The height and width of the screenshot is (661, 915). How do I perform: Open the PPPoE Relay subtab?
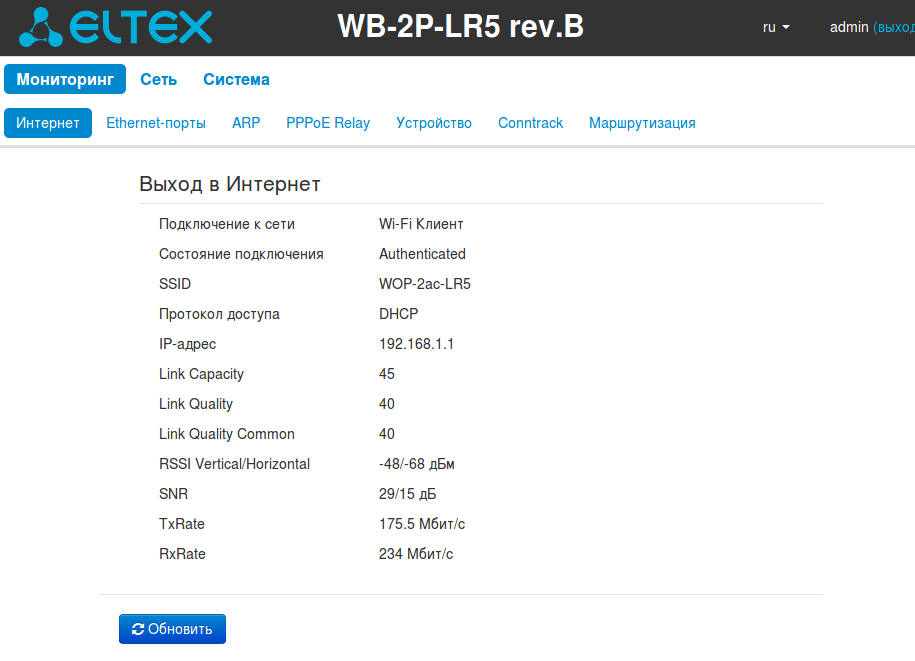[328, 123]
